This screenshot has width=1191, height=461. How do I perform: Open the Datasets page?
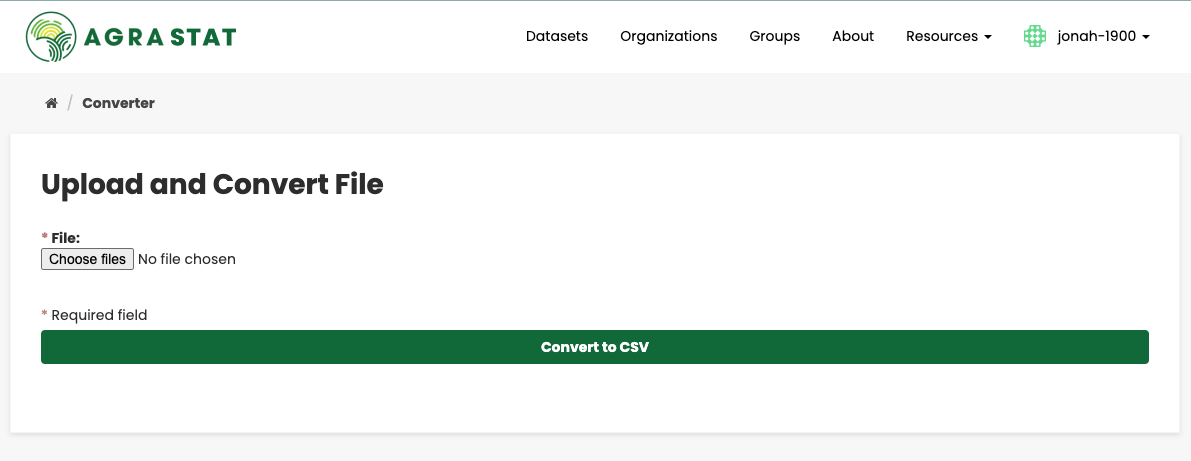tap(557, 36)
